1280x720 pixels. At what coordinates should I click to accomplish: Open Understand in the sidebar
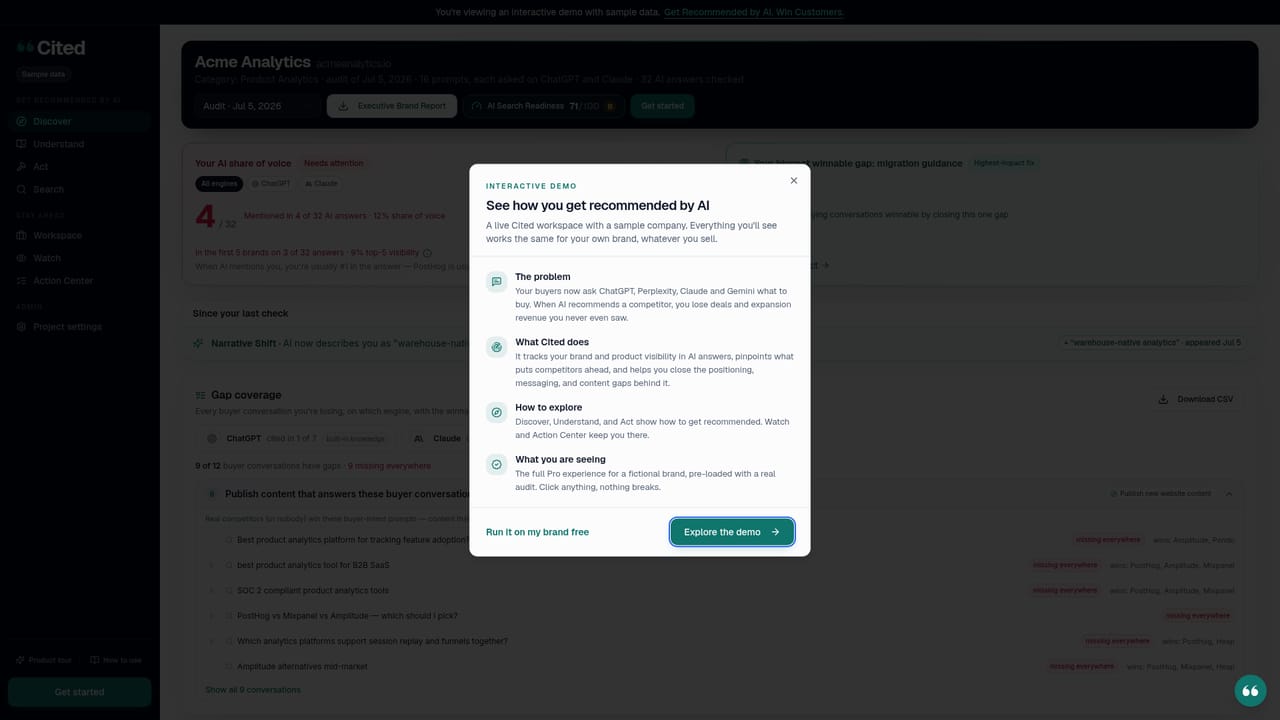point(78,144)
